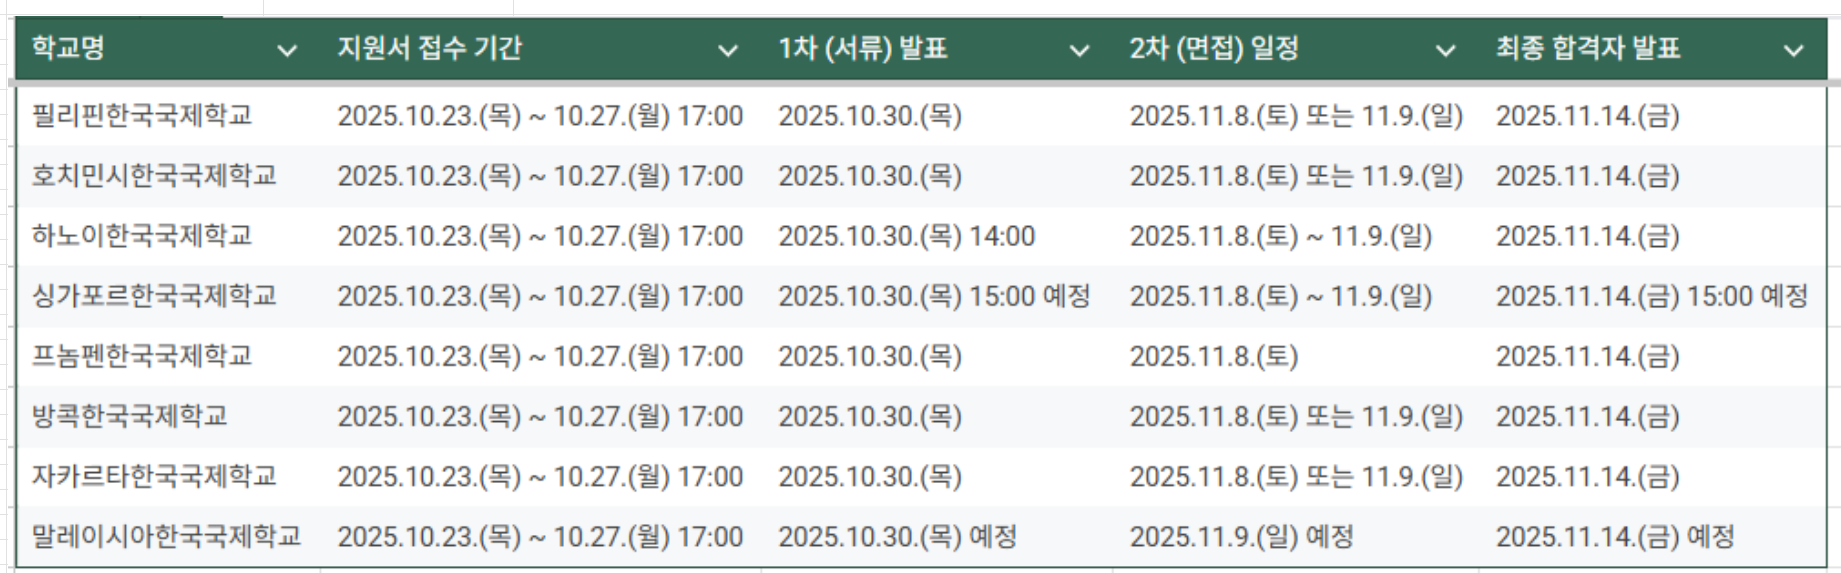Select the 필리핀한국국제학교 cell
Screen dimensions: 1841x573
pos(142,116)
